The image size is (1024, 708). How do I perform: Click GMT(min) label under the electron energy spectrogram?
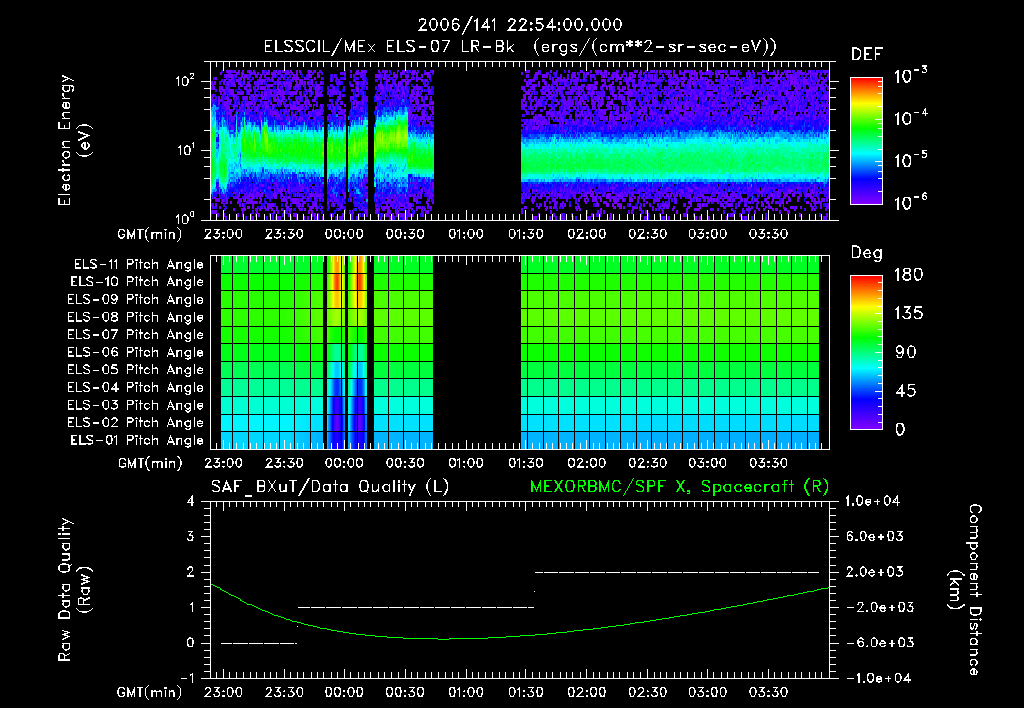point(150,234)
